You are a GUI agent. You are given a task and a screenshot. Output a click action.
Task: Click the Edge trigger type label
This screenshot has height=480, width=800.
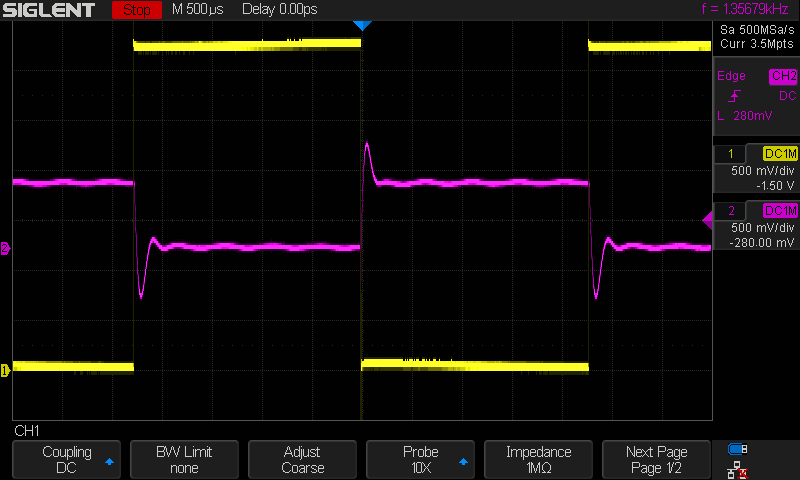[731, 76]
